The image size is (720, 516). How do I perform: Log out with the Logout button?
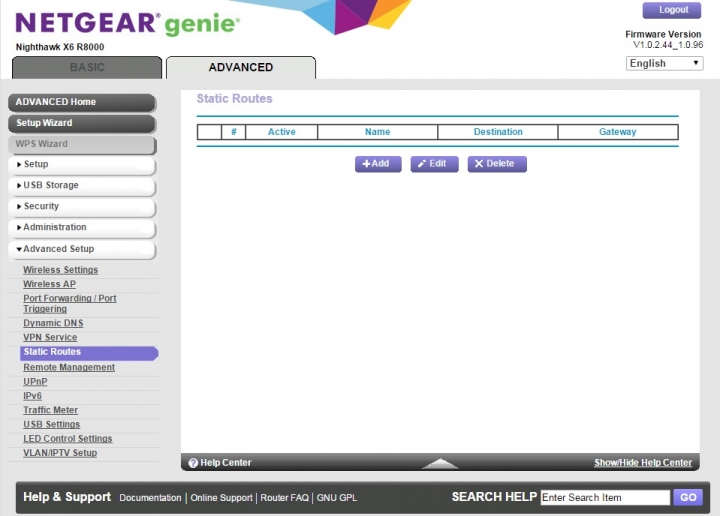(672, 10)
